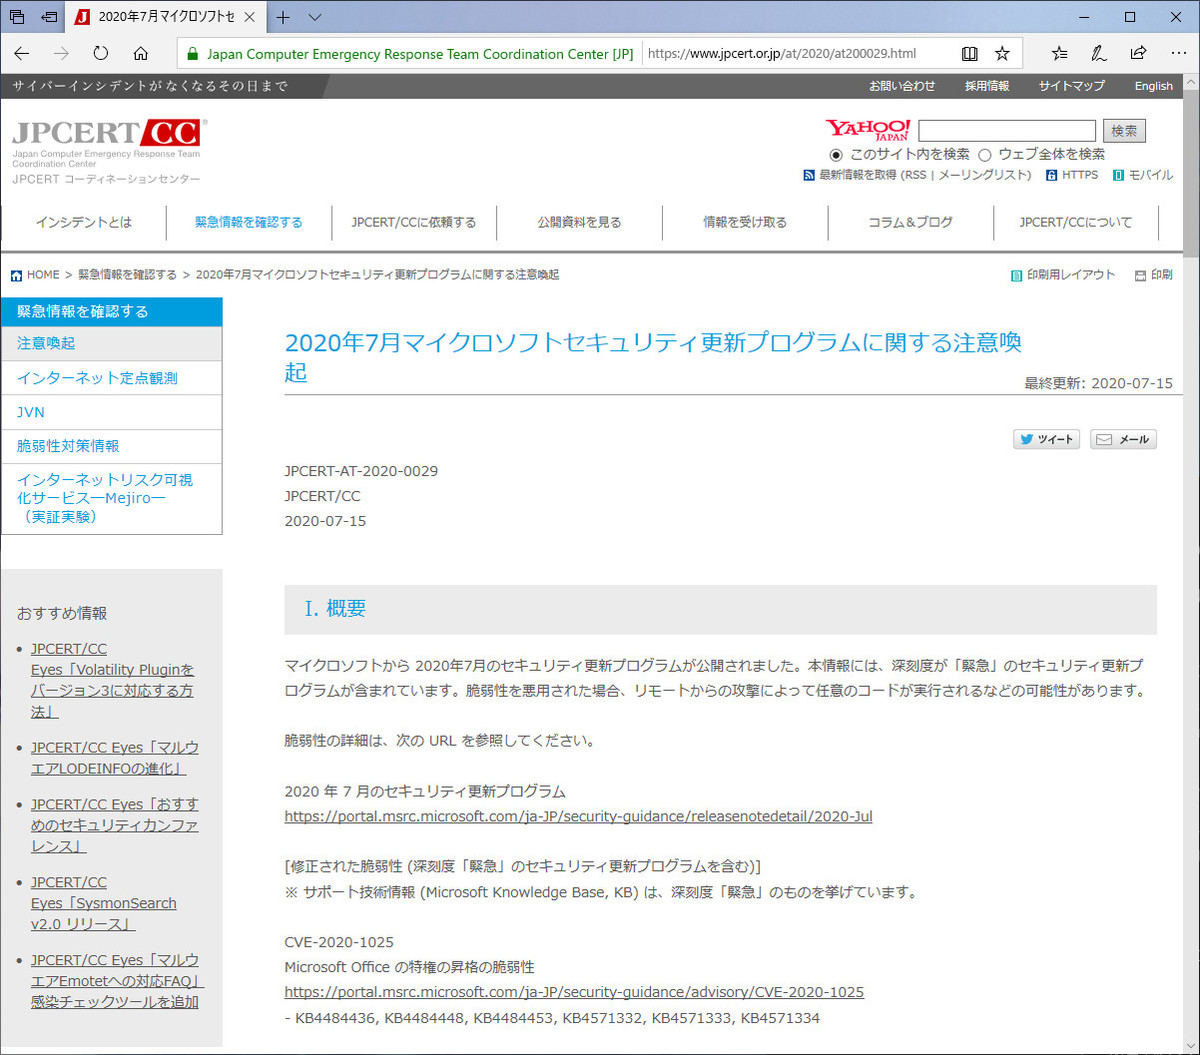Screen dimensions: 1200x1055
Task: Open おすすめのセキュリティカンファレンス link
Action: pos(114,825)
